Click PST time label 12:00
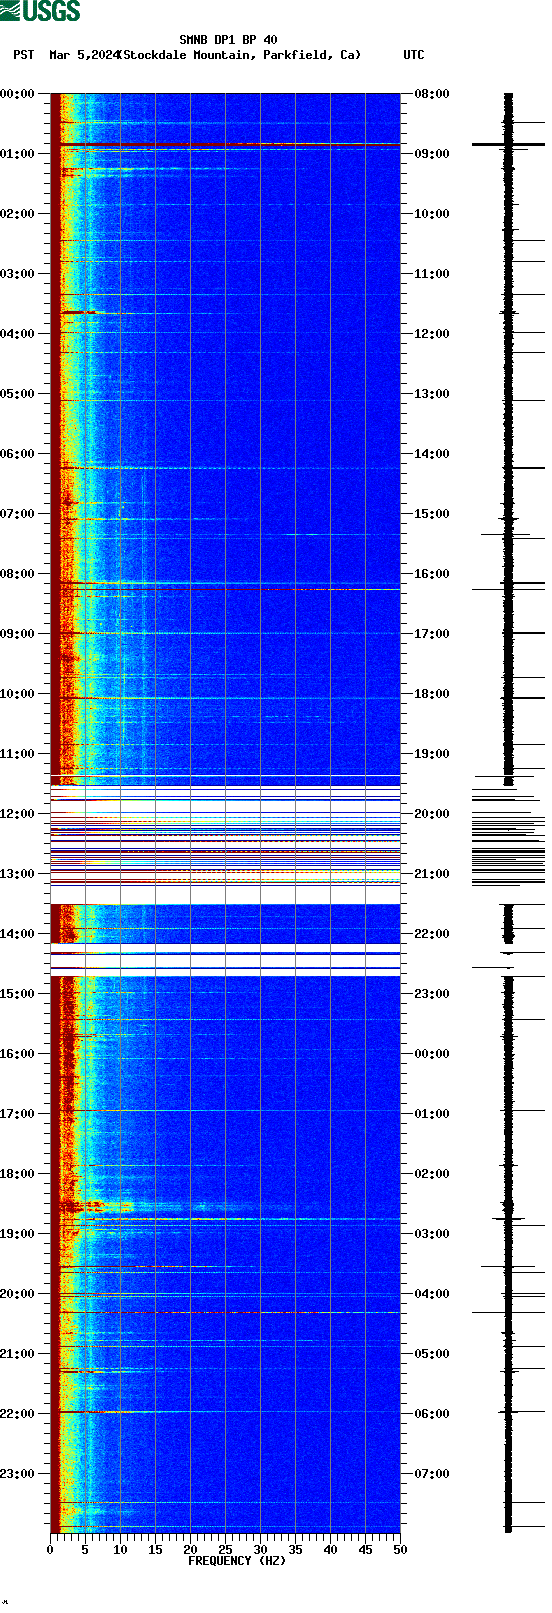 [17, 814]
